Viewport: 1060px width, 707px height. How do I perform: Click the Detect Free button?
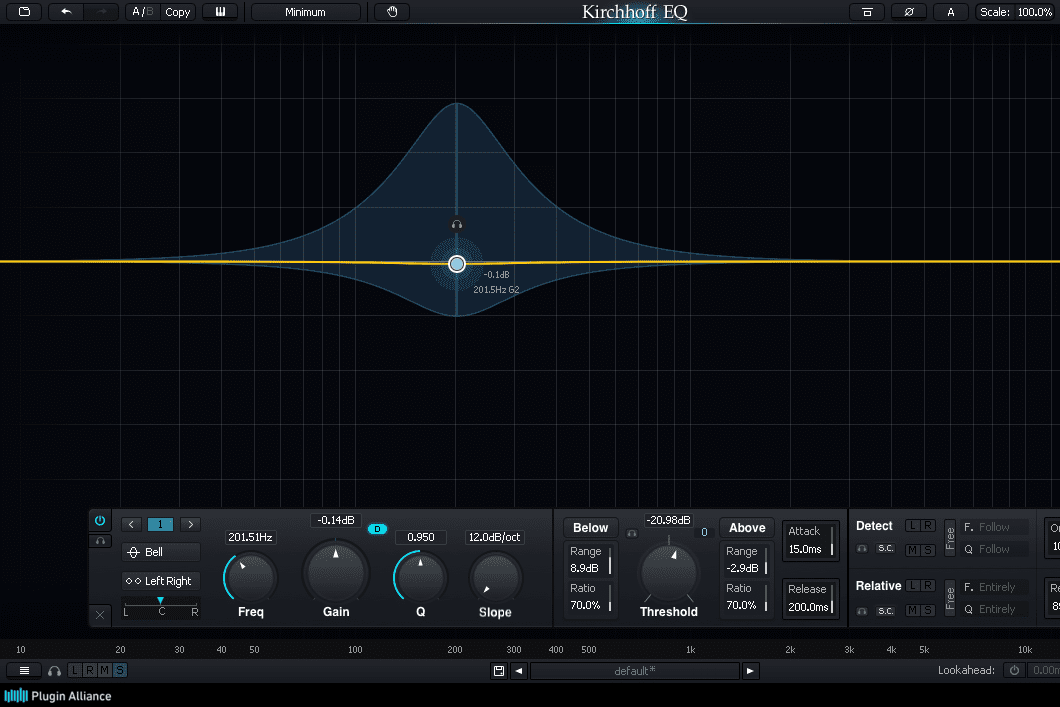point(950,538)
